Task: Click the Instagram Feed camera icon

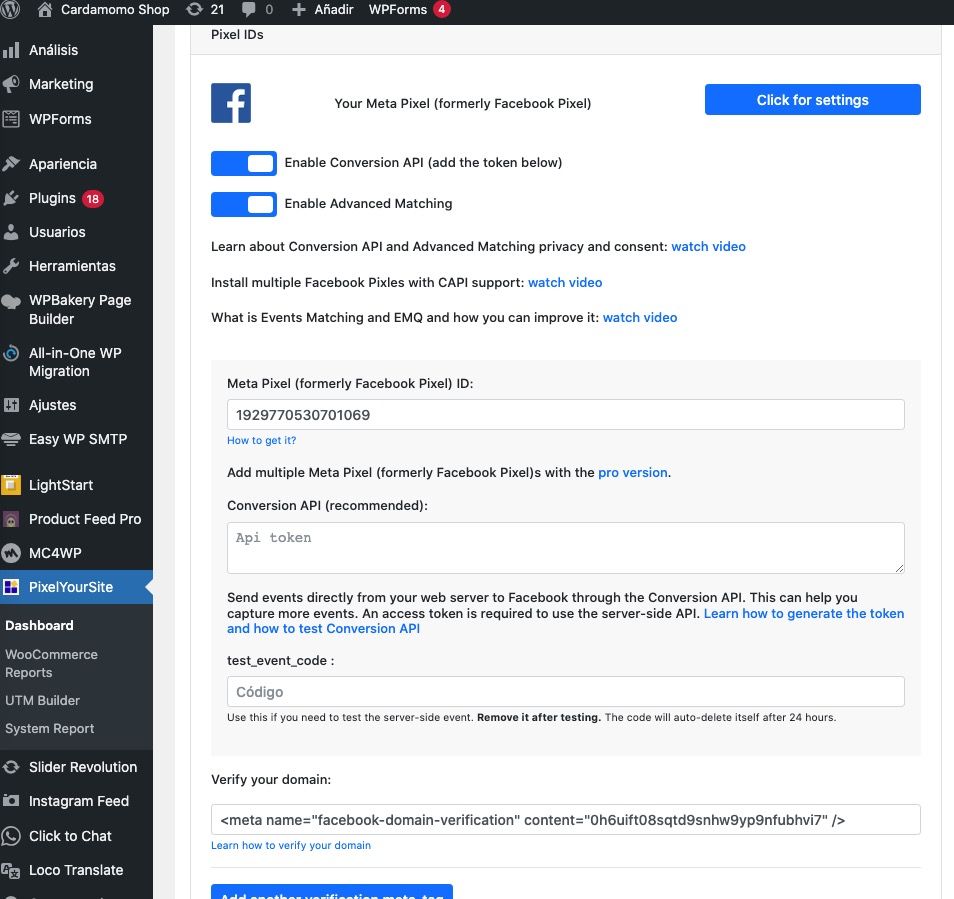Action: coord(11,801)
